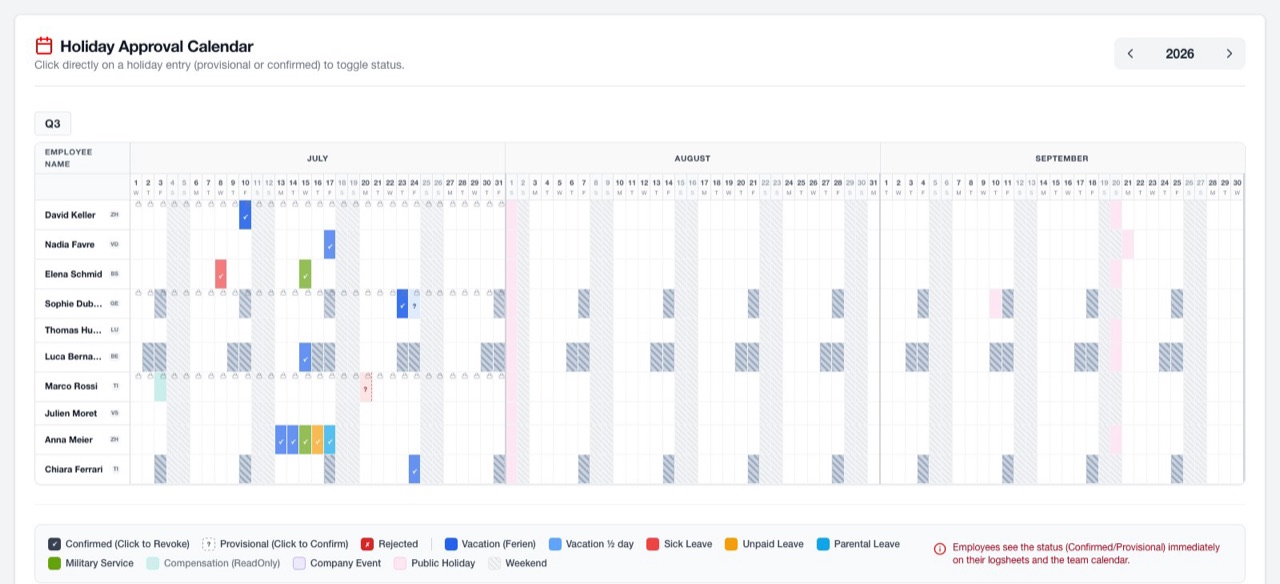Viewport: 1280px width, 584px height.
Task: Select employee Nadia Favre
Action: [69, 244]
